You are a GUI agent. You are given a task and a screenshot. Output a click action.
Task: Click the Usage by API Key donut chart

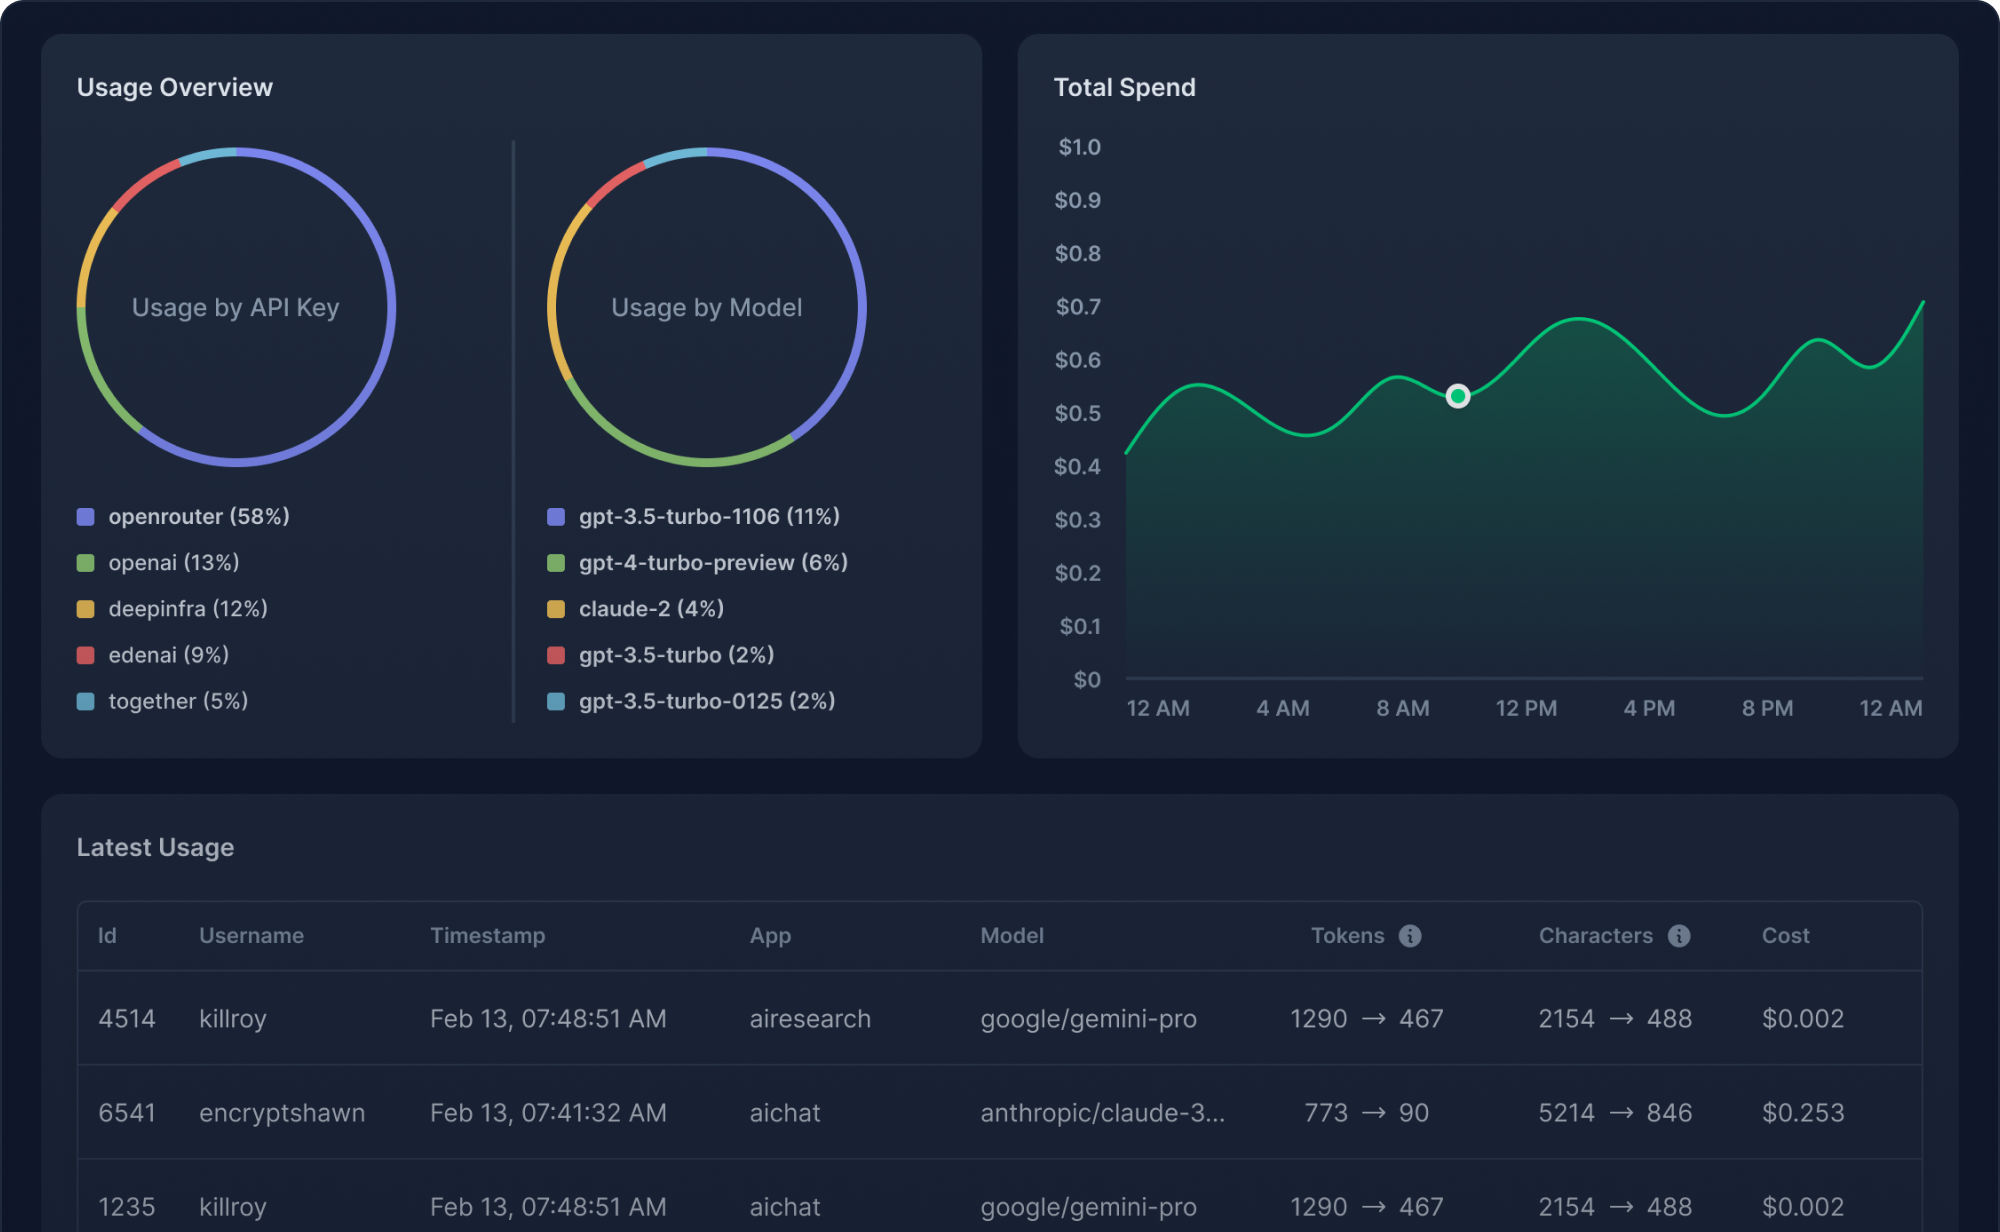pyautogui.click(x=236, y=307)
